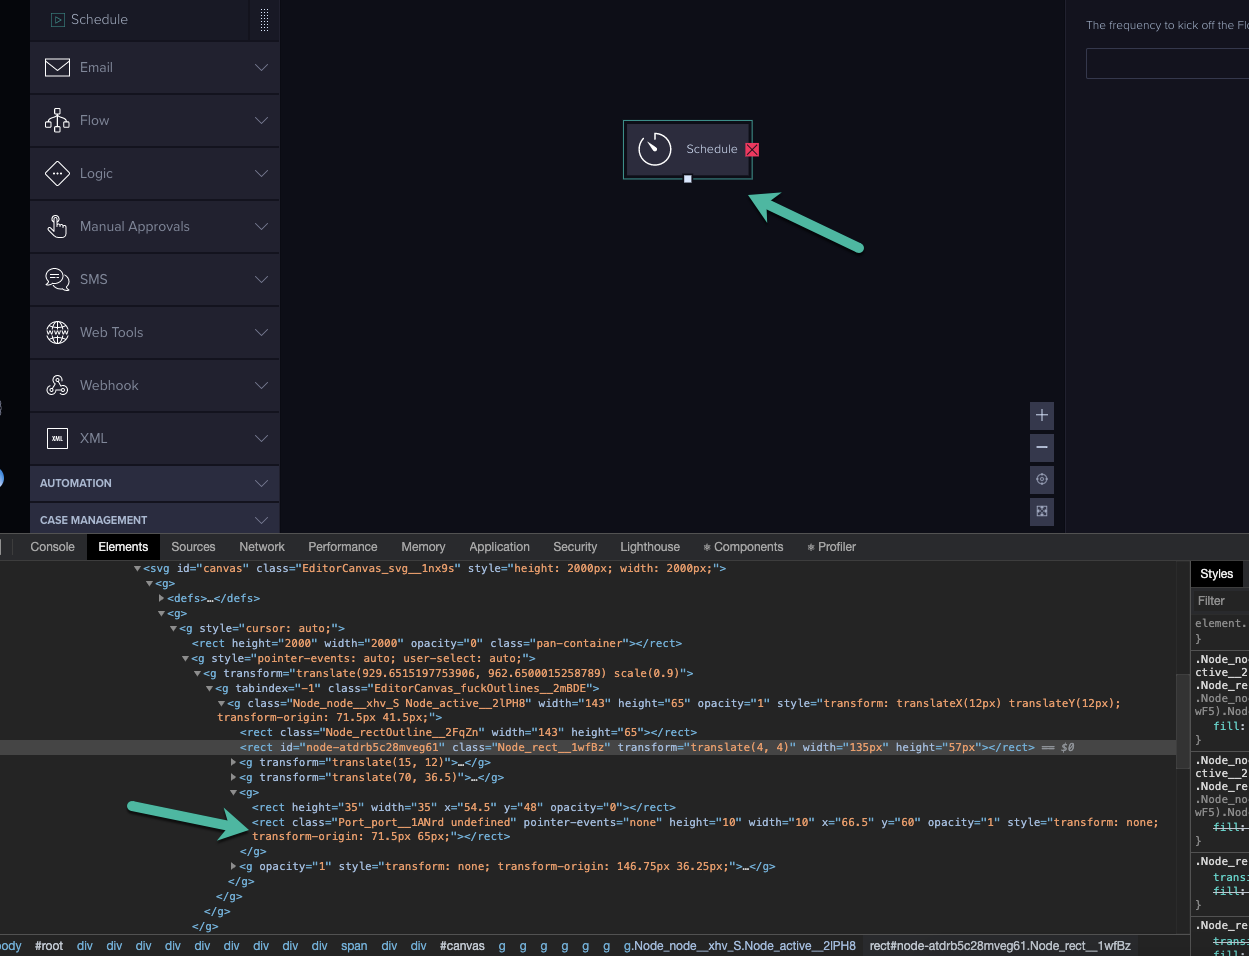
Task: Click the XML icon in the sidebar
Action: click(57, 438)
